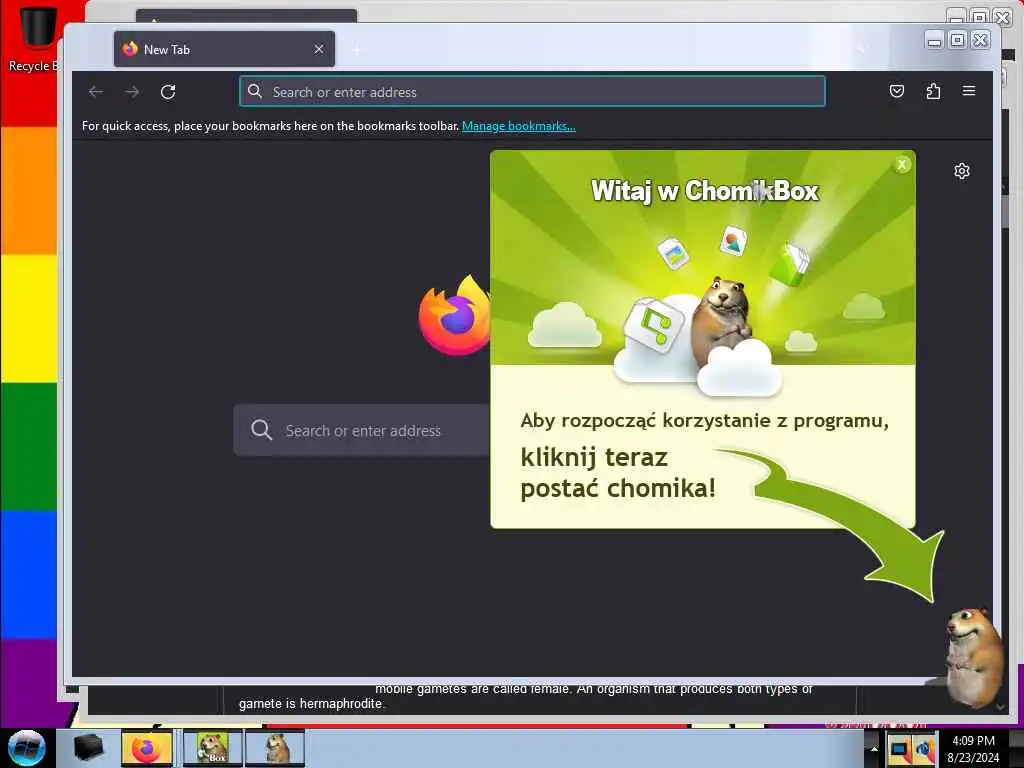Click the 'Witaj w ChomikBox' heading
This screenshot has width=1024, height=768.
click(705, 191)
